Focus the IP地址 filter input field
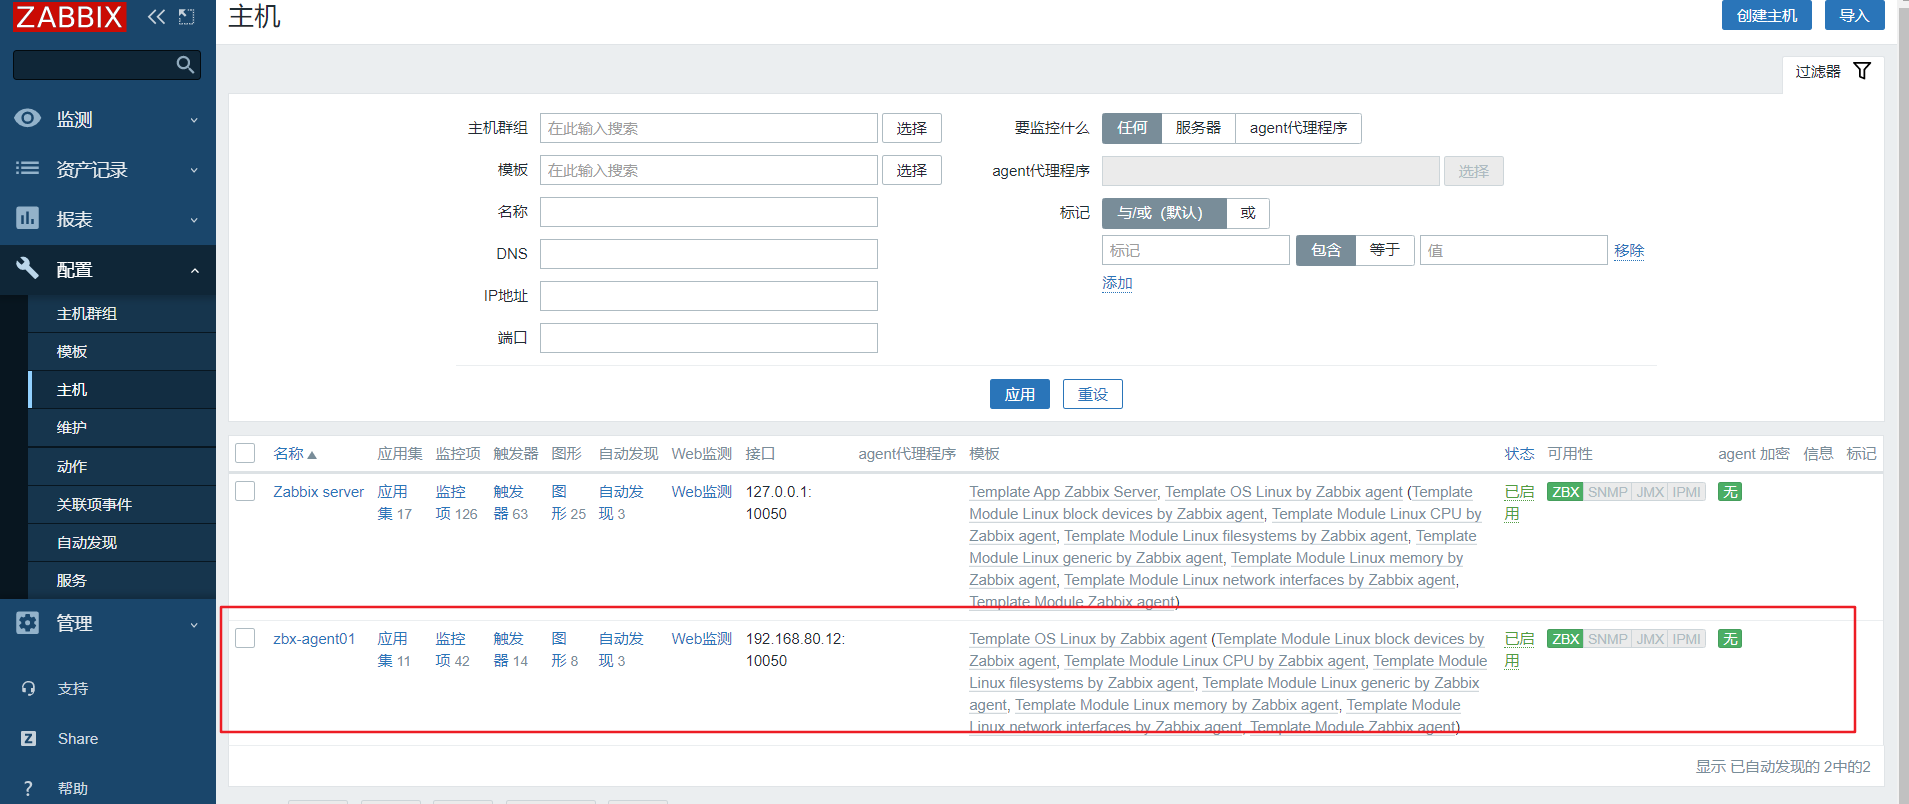The image size is (1909, 804). point(709,296)
